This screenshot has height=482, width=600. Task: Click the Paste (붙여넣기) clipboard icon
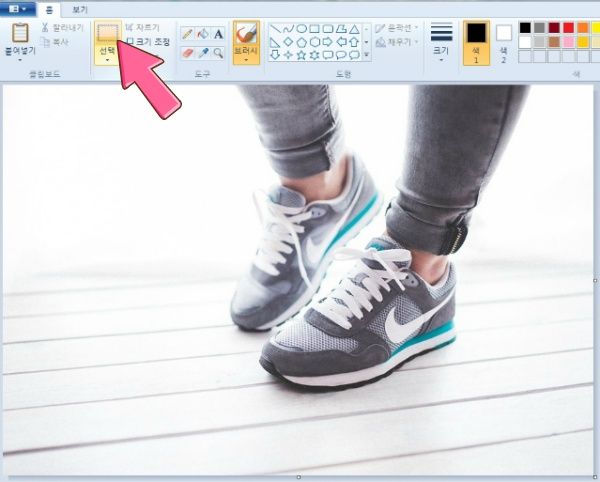(x=20, y=33)
